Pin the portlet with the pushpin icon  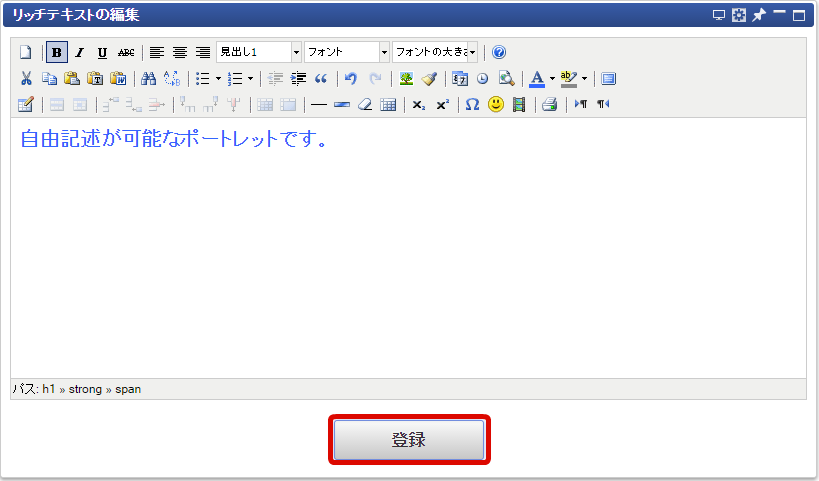tap(758, 15)
